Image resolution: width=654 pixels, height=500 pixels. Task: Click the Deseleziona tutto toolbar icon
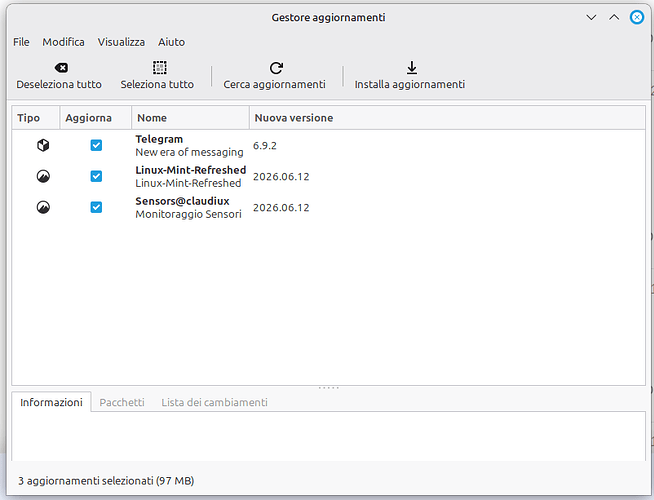(61, 68)
